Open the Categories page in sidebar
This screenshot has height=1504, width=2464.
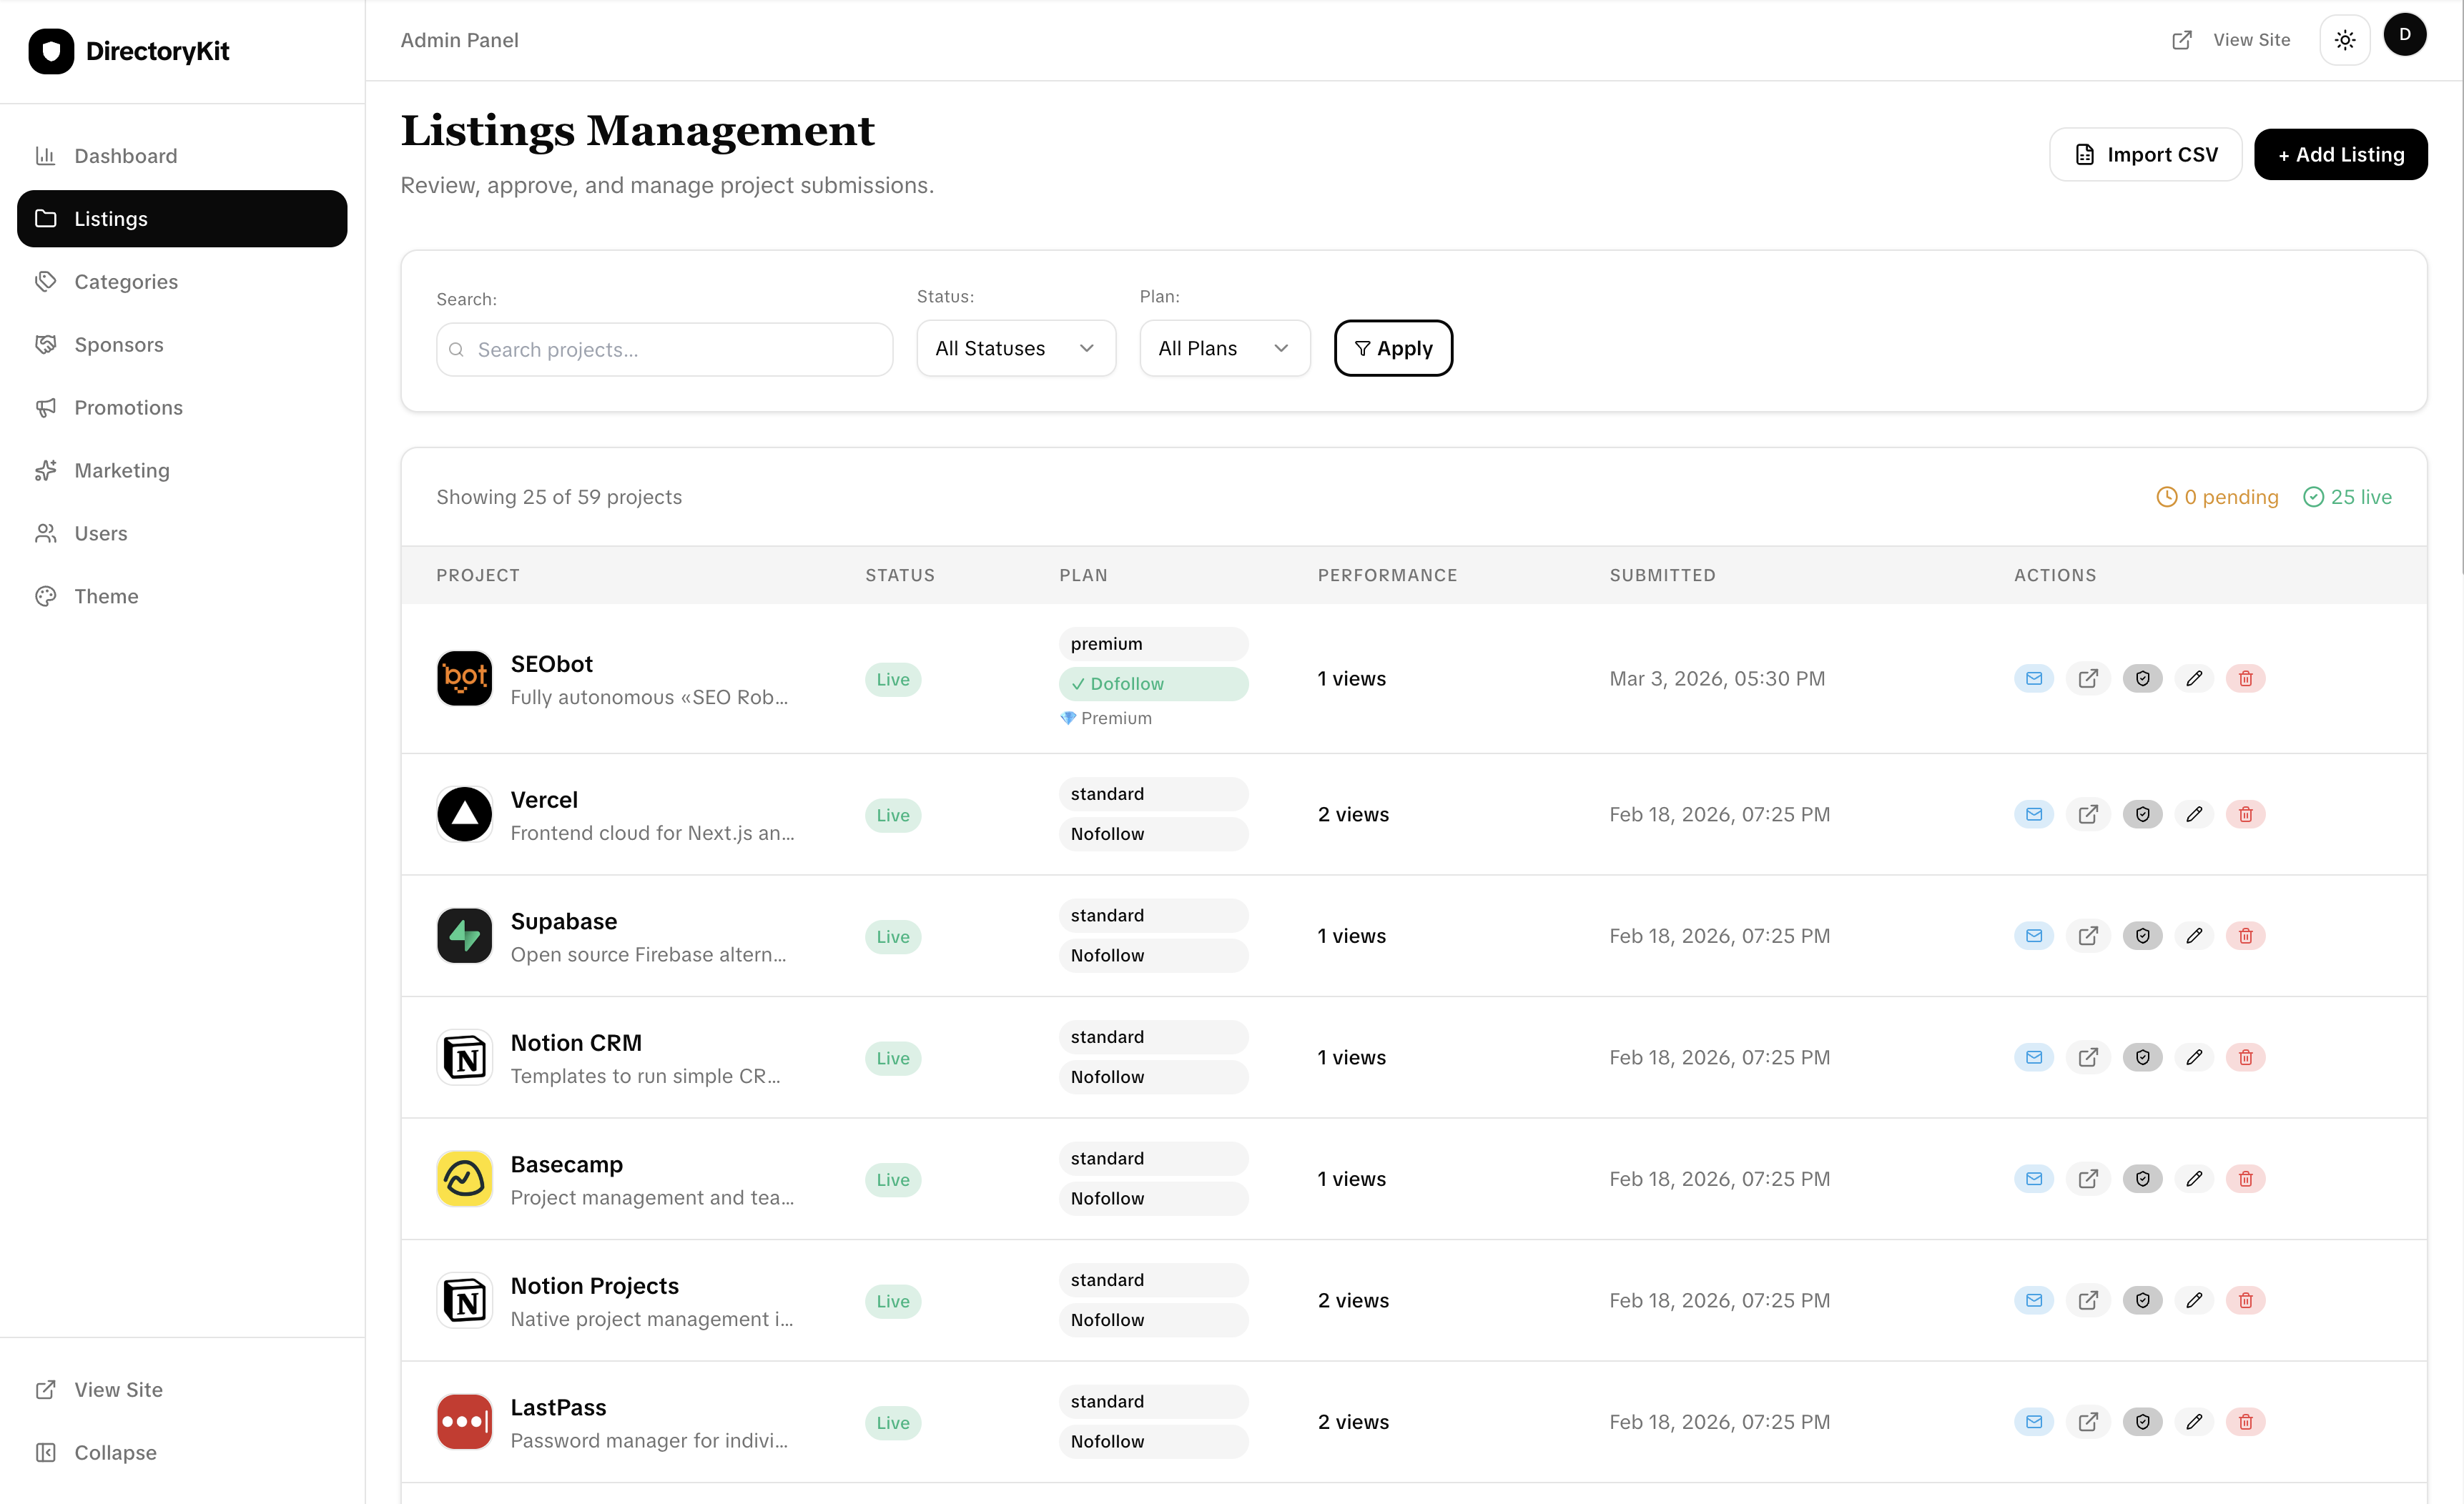coord(126,282)
